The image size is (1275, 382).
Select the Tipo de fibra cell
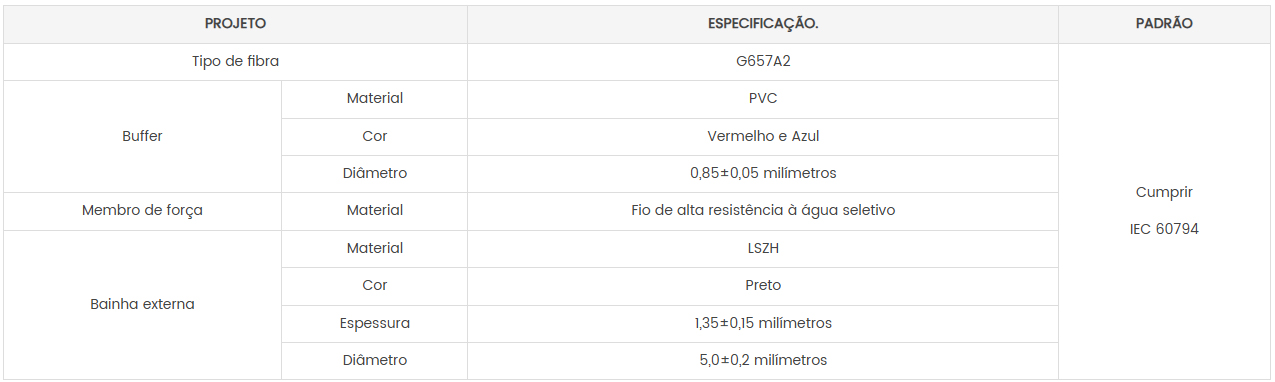tap(235, 62)
